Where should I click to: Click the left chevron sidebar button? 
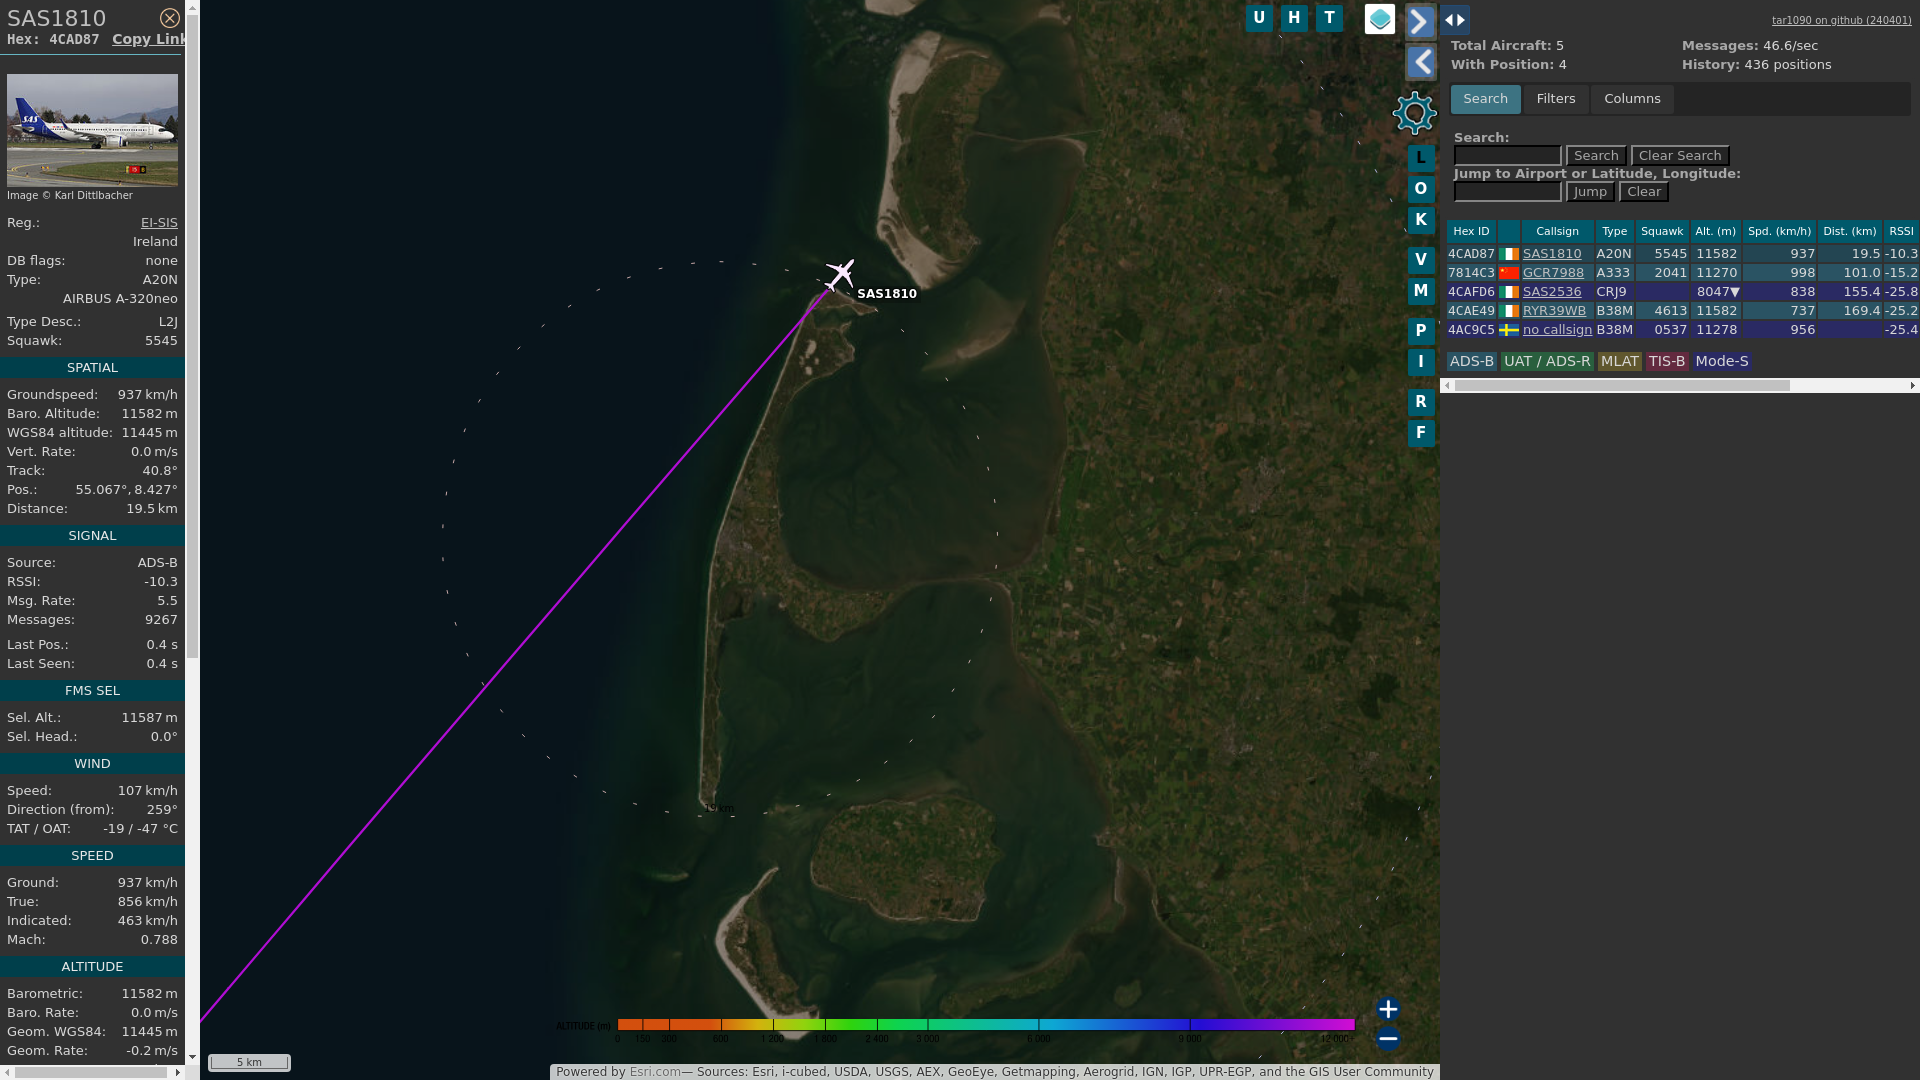pos(1421,63)
